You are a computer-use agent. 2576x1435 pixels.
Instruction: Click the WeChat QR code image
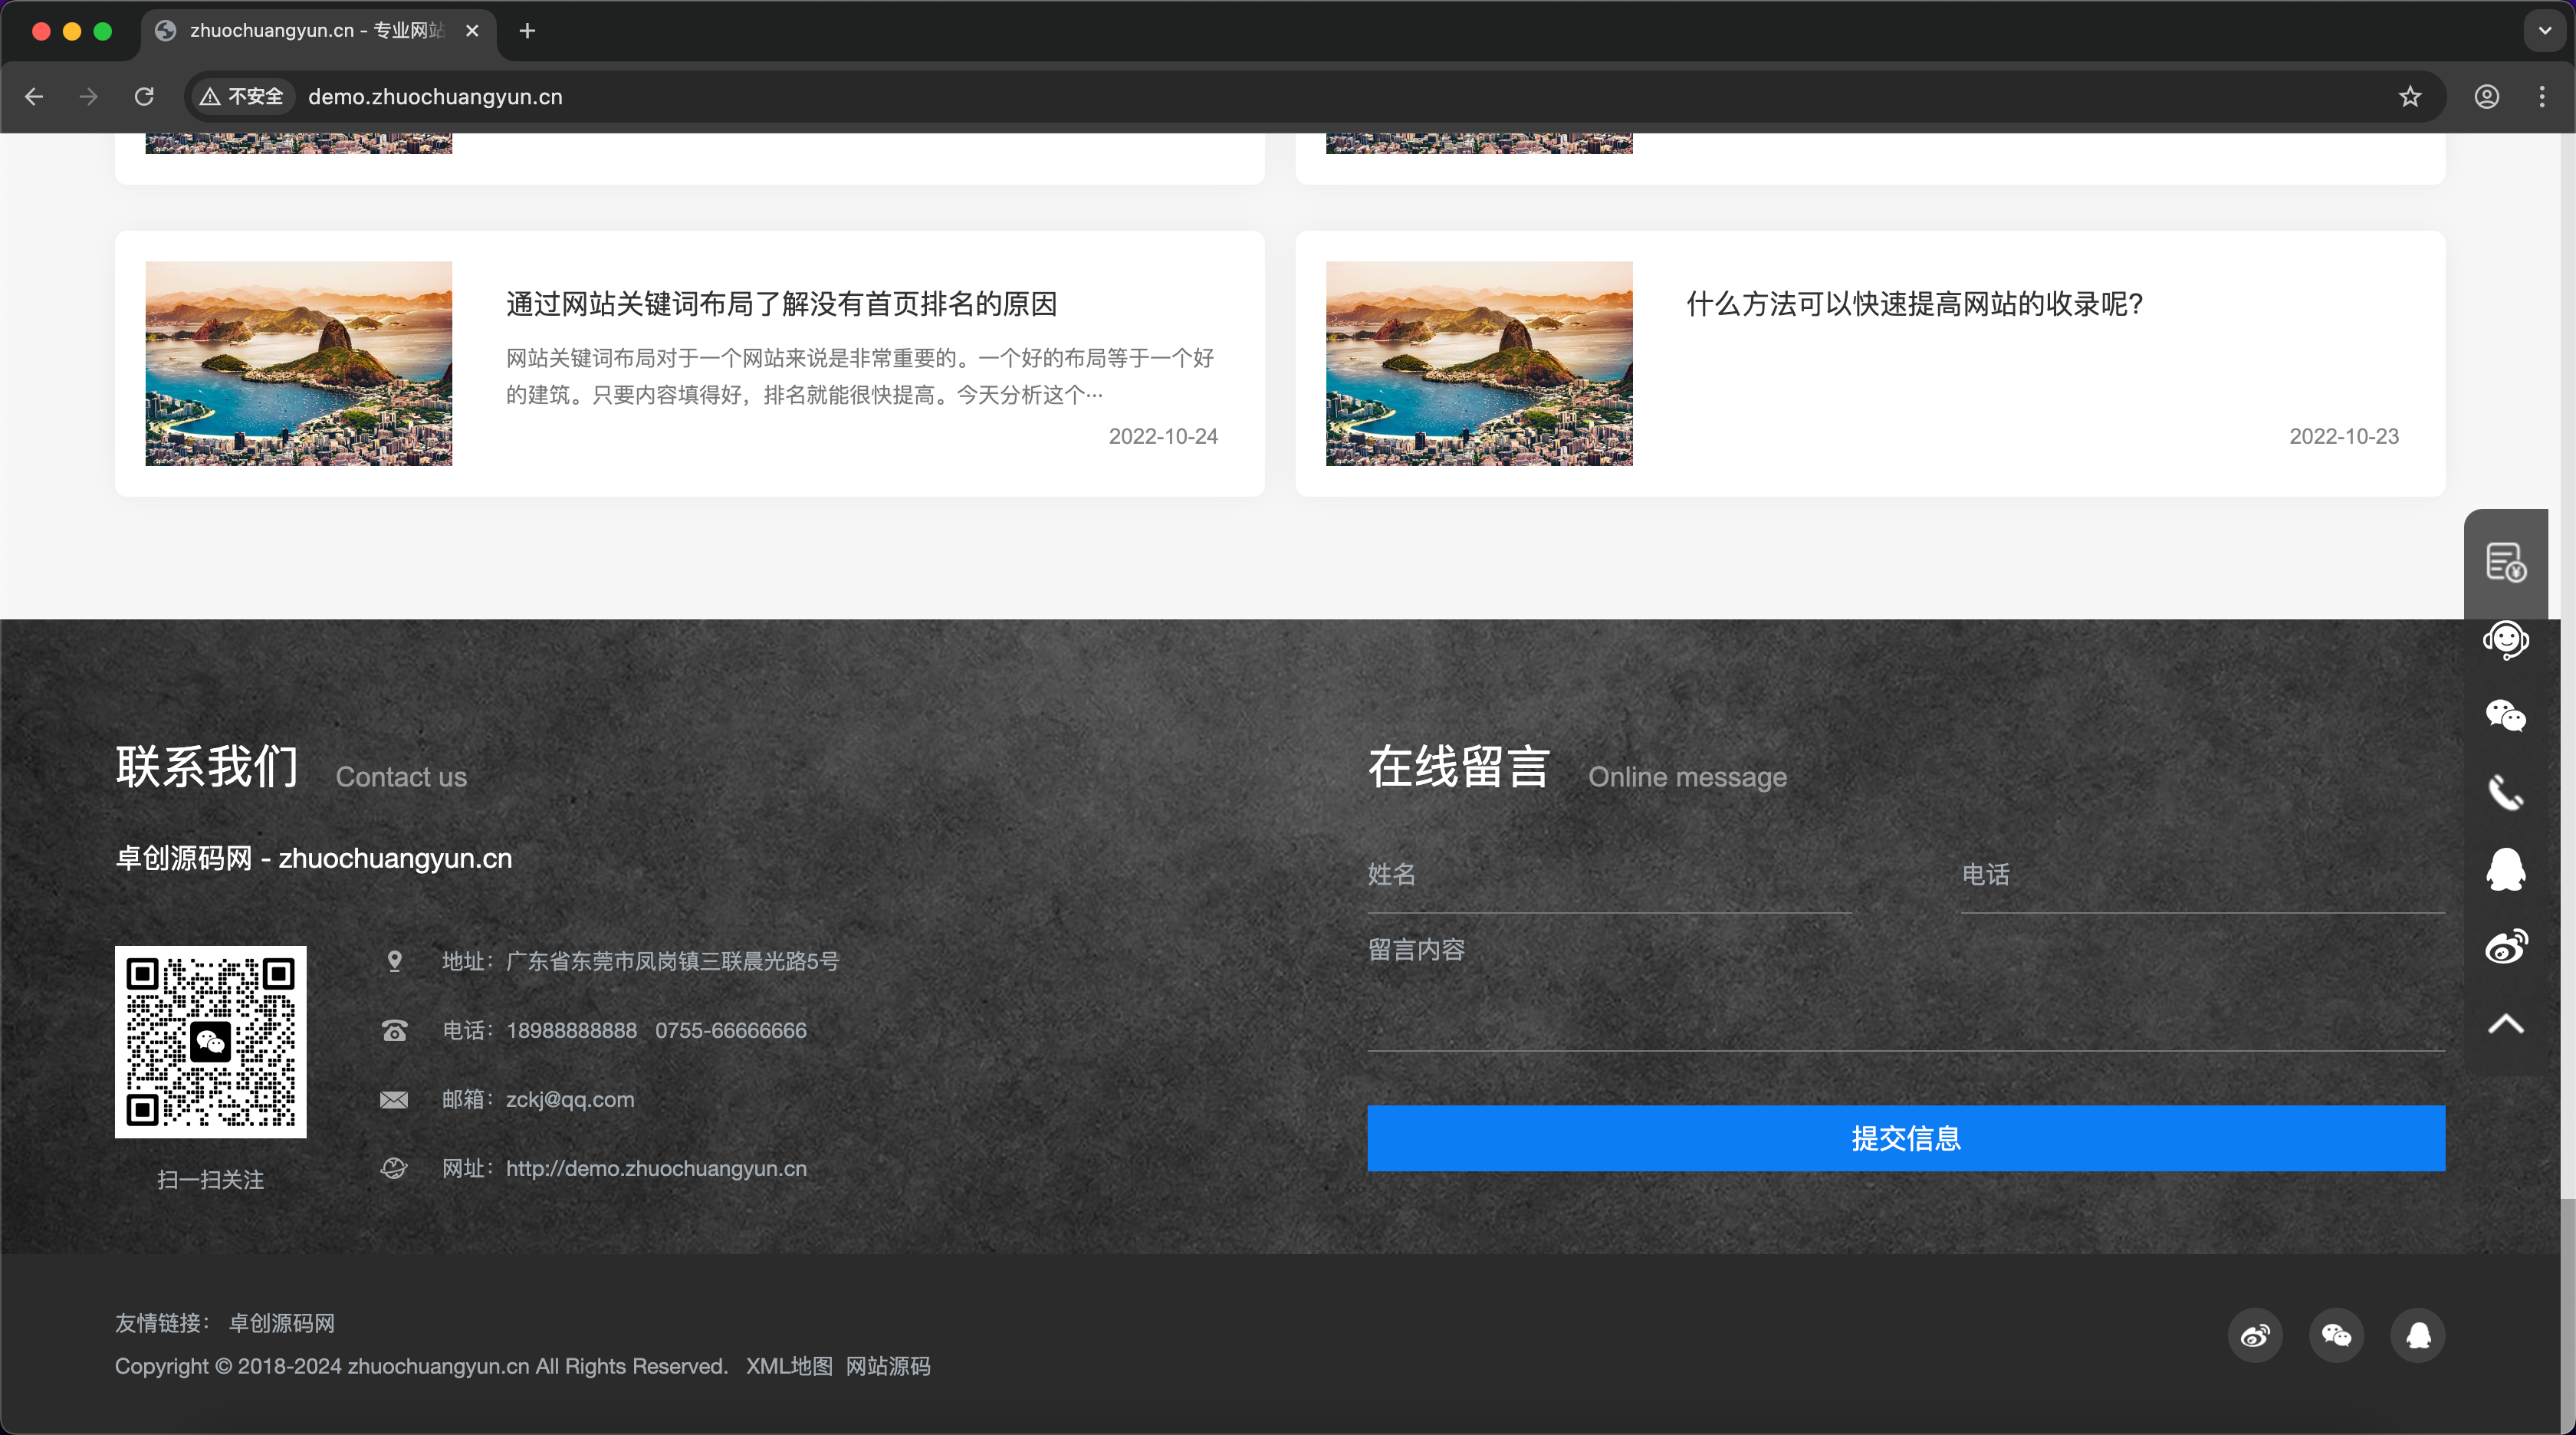click(210, 1042)
